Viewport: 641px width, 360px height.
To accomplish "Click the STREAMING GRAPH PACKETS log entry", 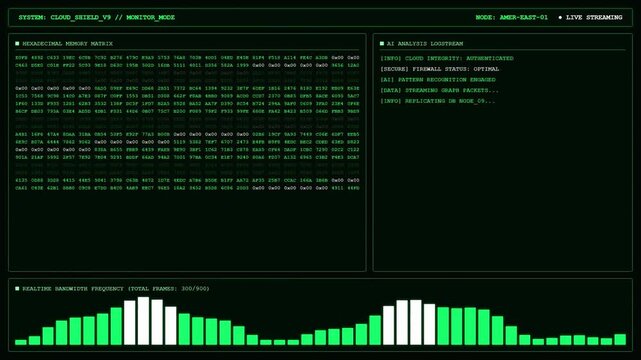I will [439, 90].
